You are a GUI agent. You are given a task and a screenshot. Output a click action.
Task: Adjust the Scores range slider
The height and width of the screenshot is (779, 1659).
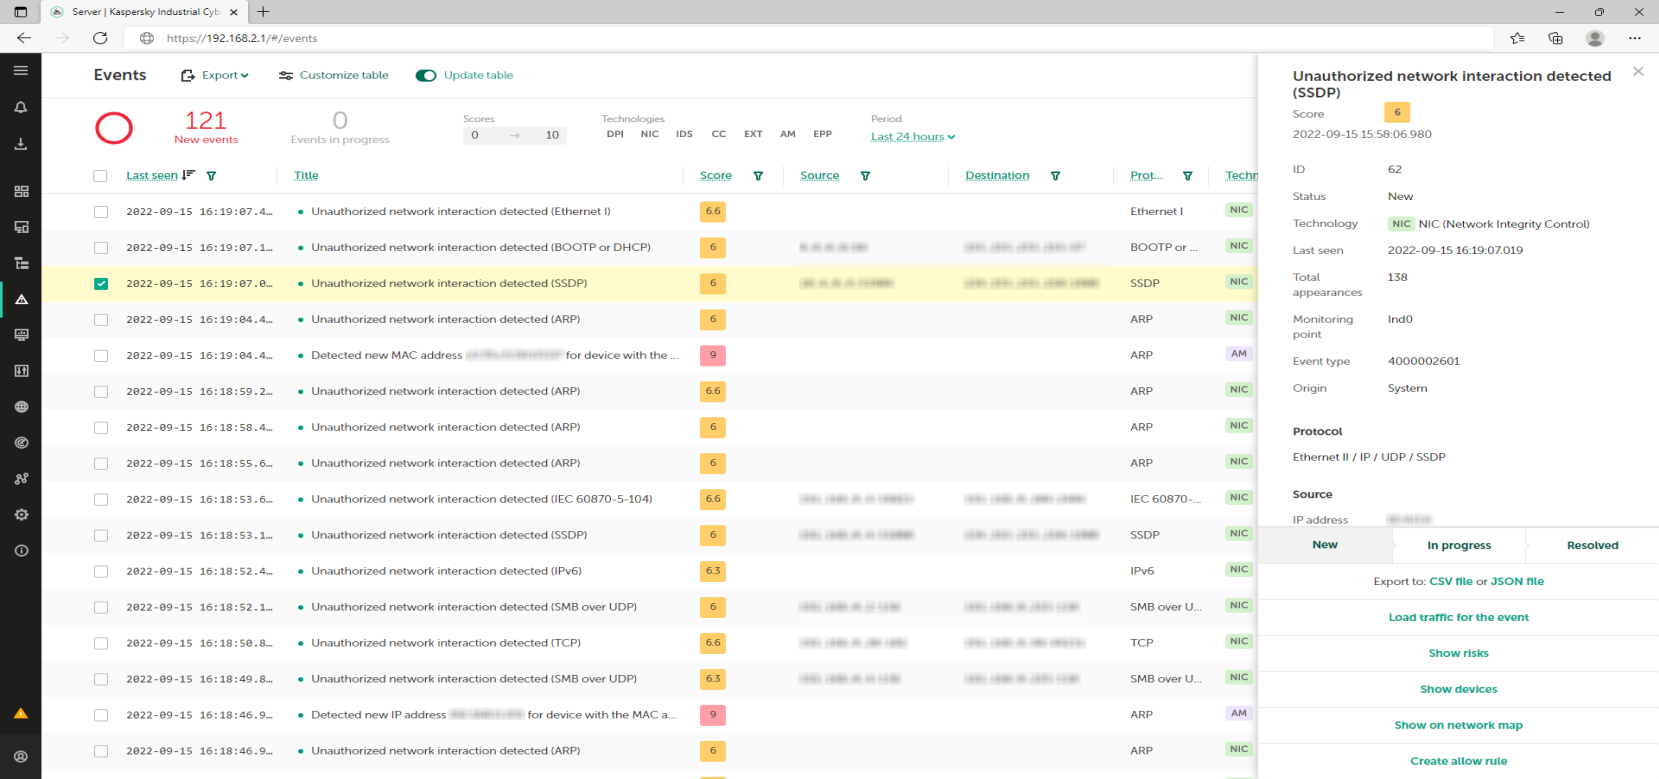tap(514, 136)
